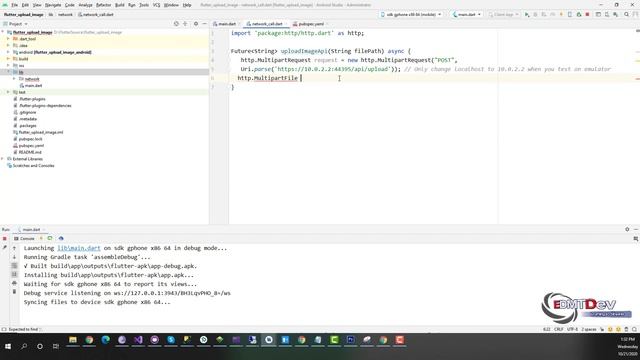The image size is (640, 360).
Task: Click the Console tab in Run panel
Action: point(24,238)
